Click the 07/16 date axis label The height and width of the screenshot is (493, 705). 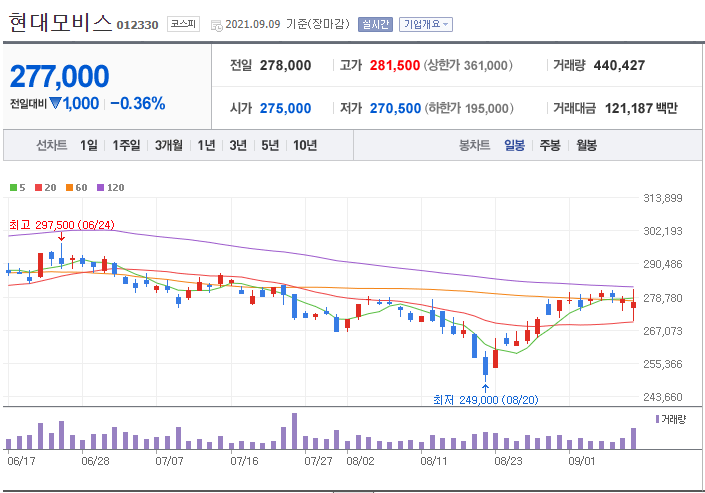[x=245, y=462]
